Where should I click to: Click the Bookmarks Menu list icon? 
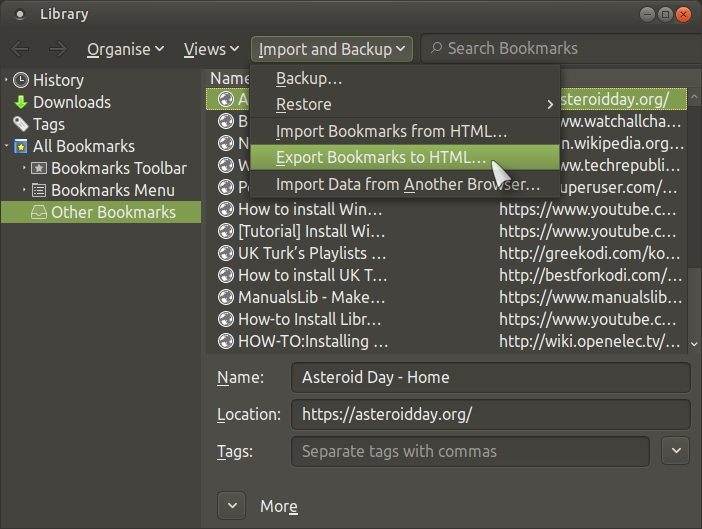[x=39, y=190]
